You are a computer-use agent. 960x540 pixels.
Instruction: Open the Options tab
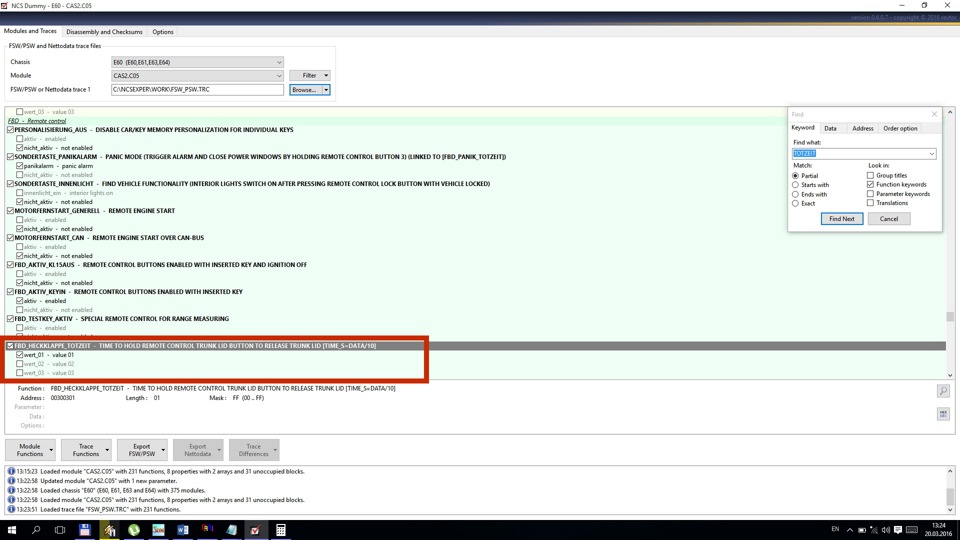pos(163,32)
